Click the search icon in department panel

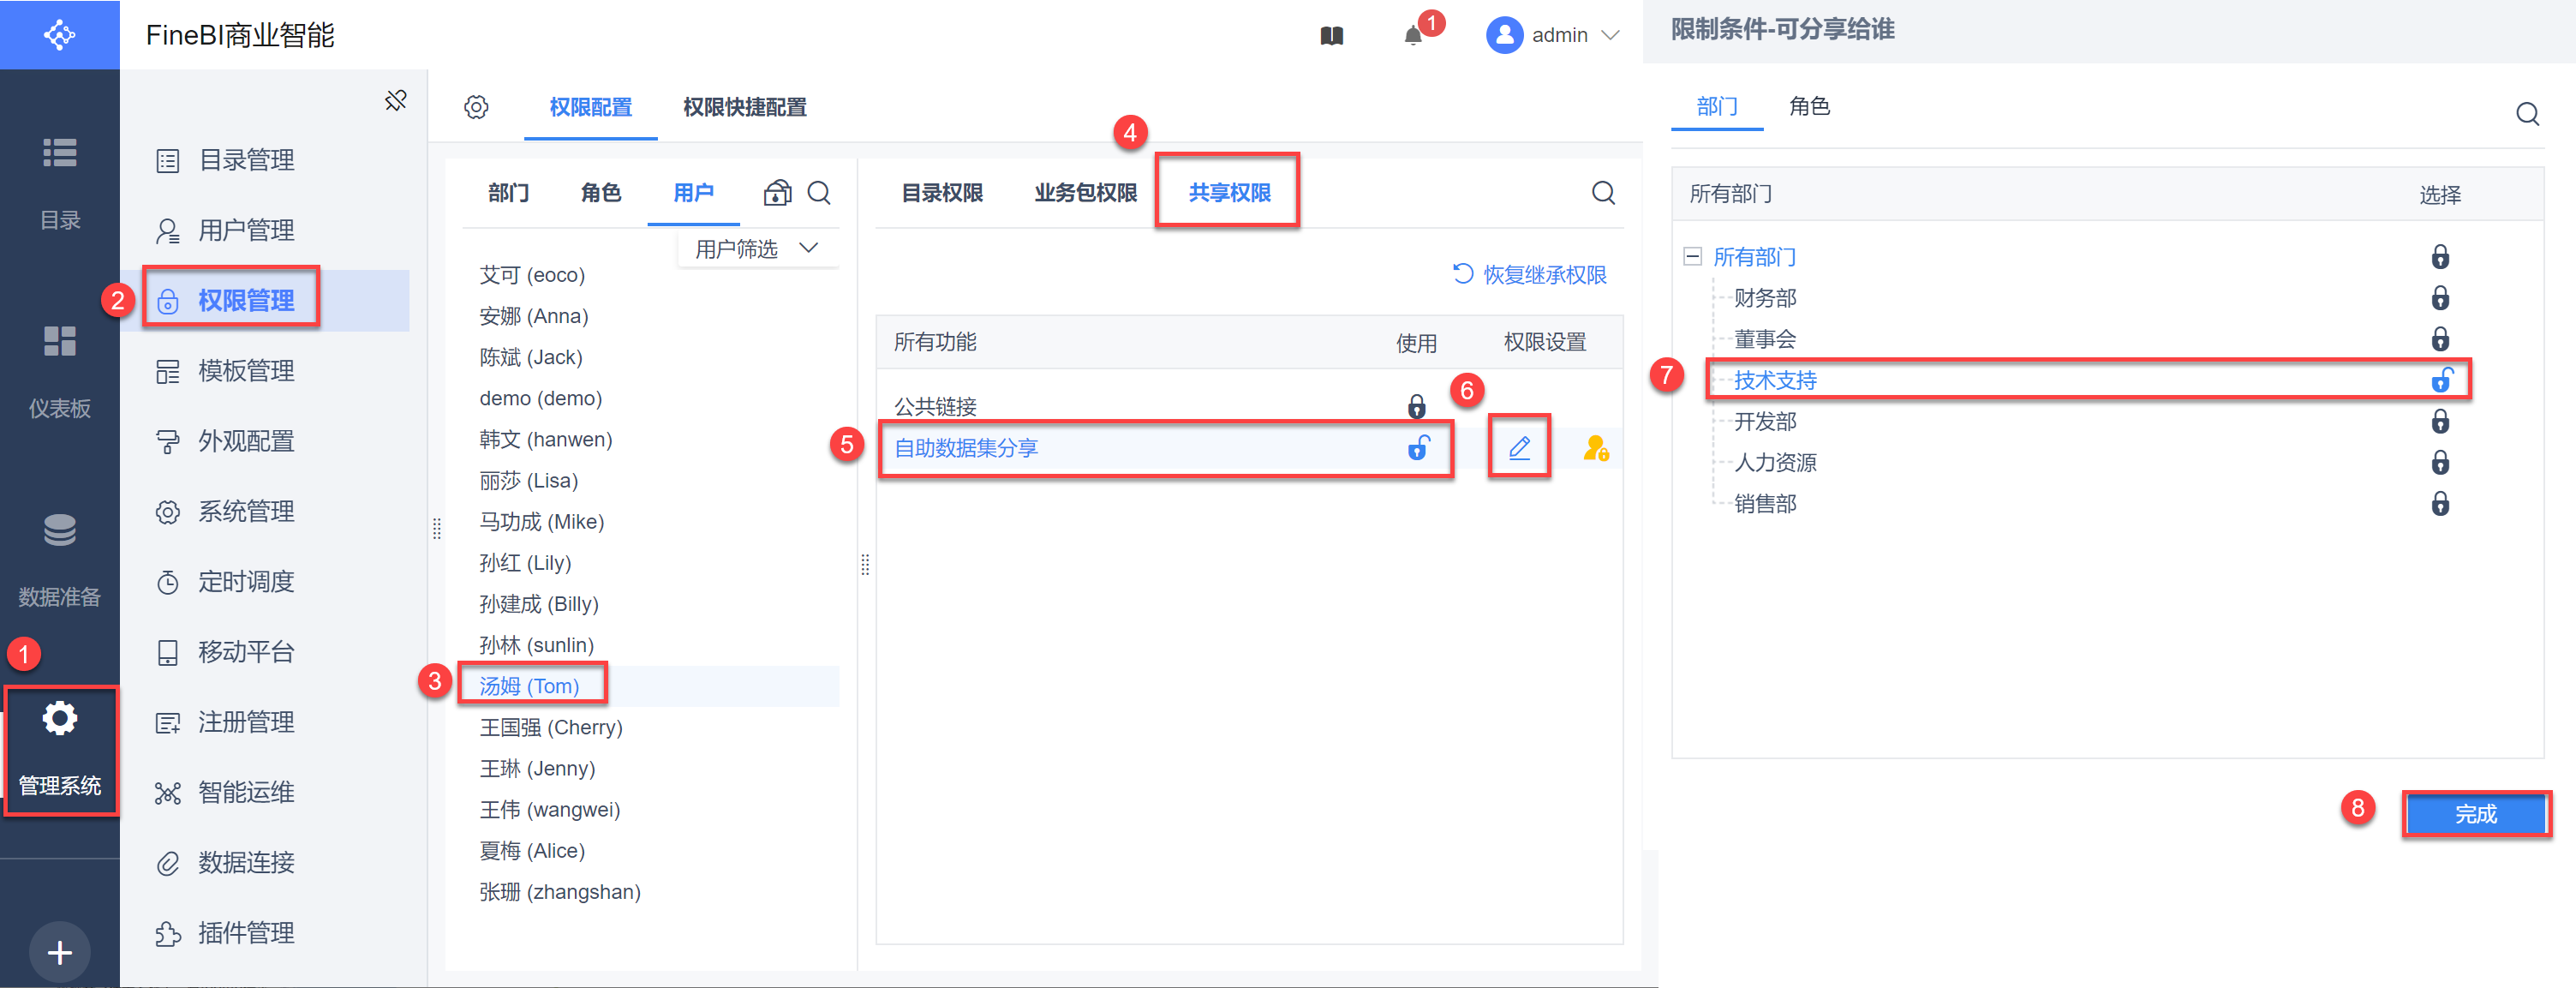click(2527, 114)
